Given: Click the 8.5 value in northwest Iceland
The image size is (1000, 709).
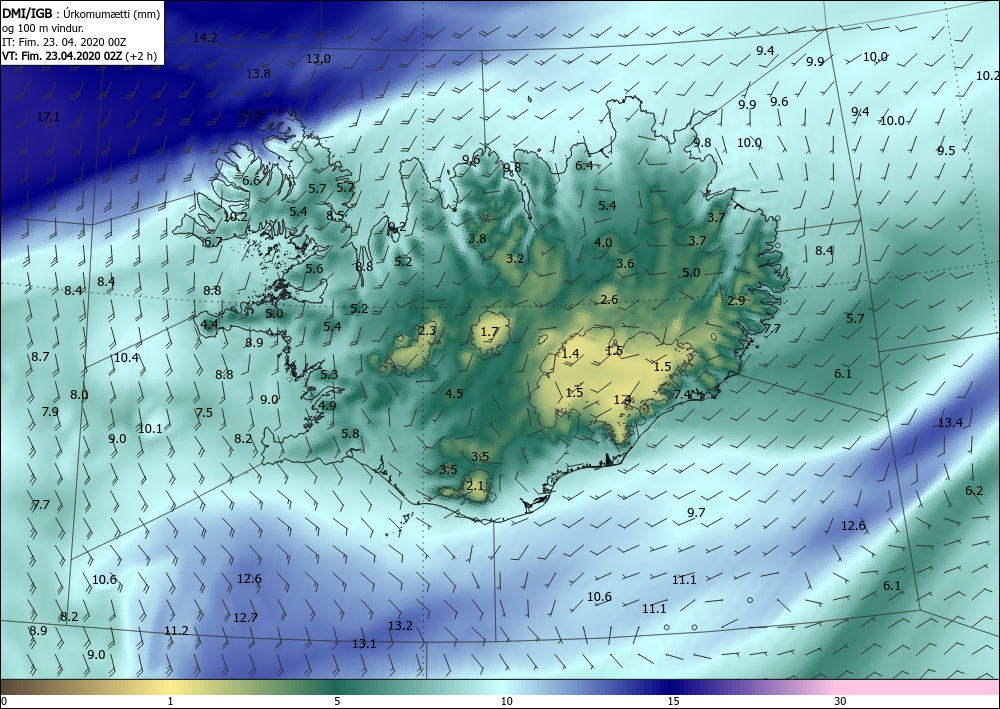Looking at the screenshot, I should click(x=335, y=216).
